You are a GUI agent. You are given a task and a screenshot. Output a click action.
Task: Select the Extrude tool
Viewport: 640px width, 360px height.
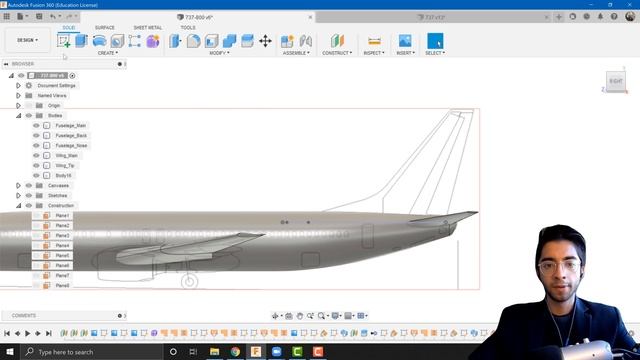(x=82, y=41)
